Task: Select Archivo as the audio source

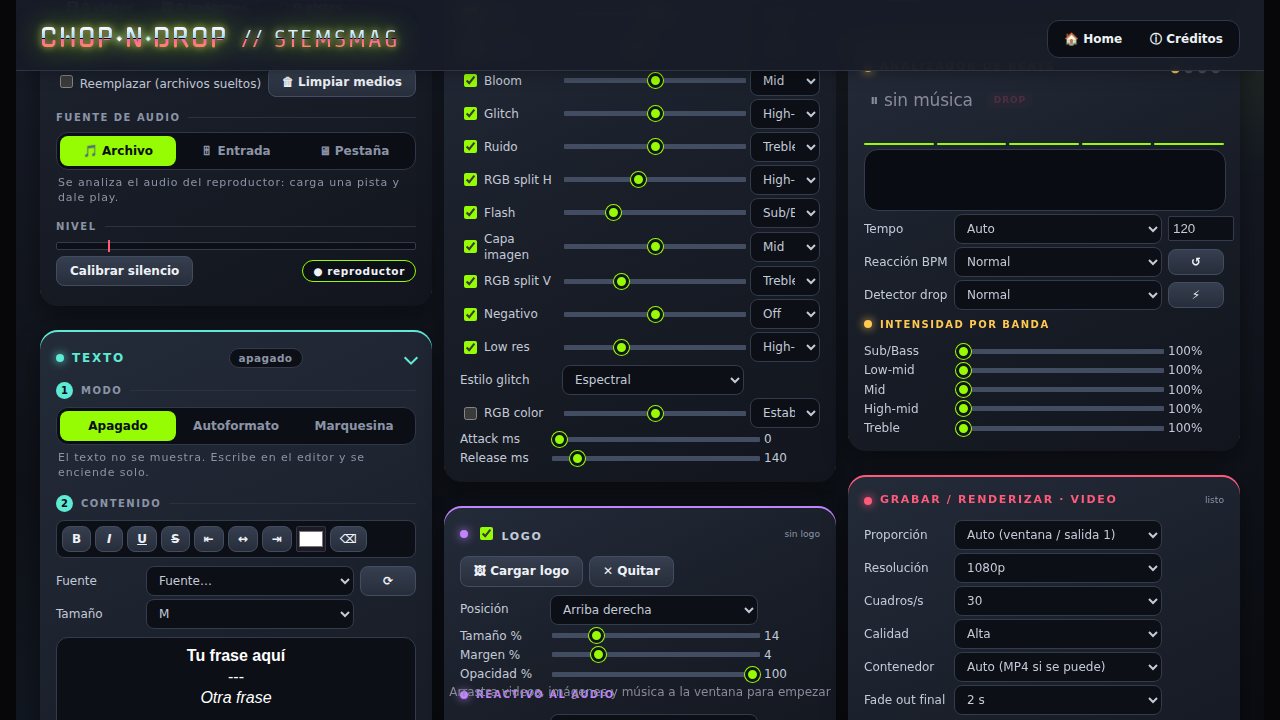Action: coord(118,151)
